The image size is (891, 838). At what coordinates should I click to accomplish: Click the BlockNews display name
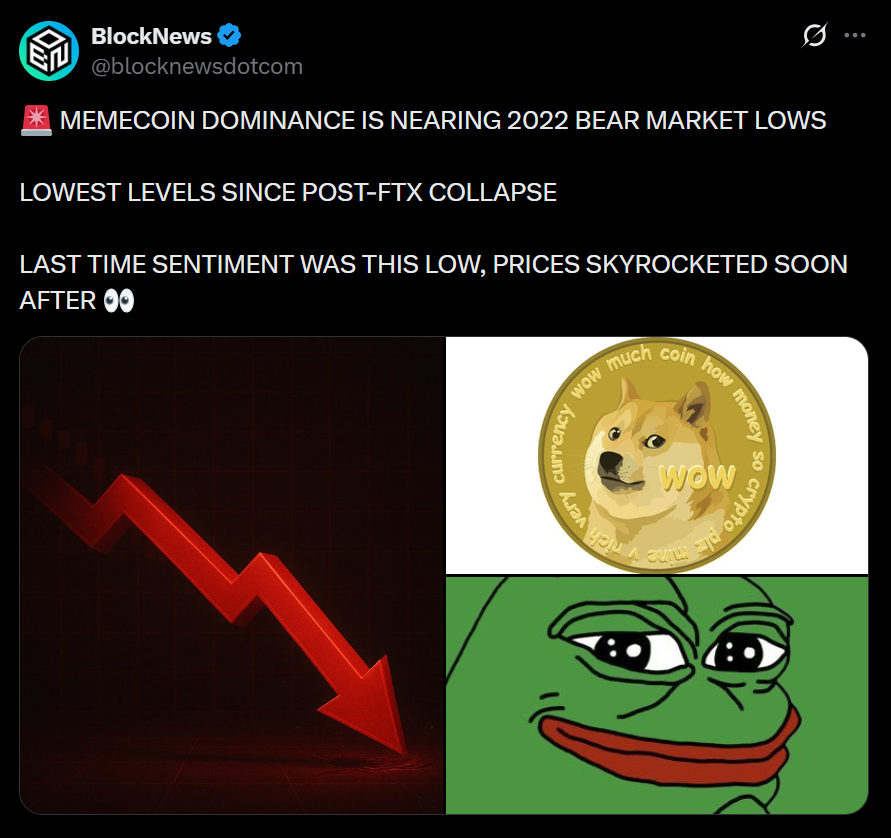tap(151, 36)
